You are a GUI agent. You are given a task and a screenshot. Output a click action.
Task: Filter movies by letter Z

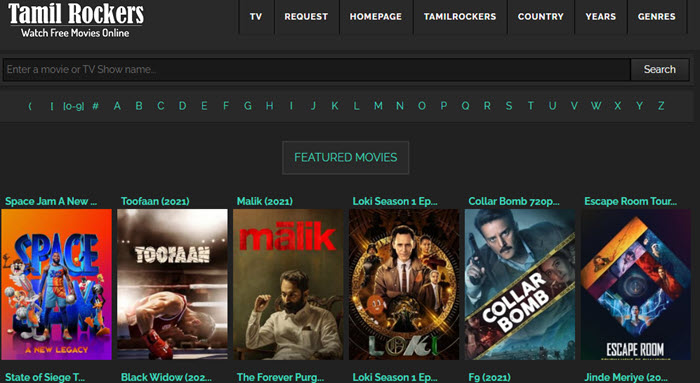pos(661,106)
